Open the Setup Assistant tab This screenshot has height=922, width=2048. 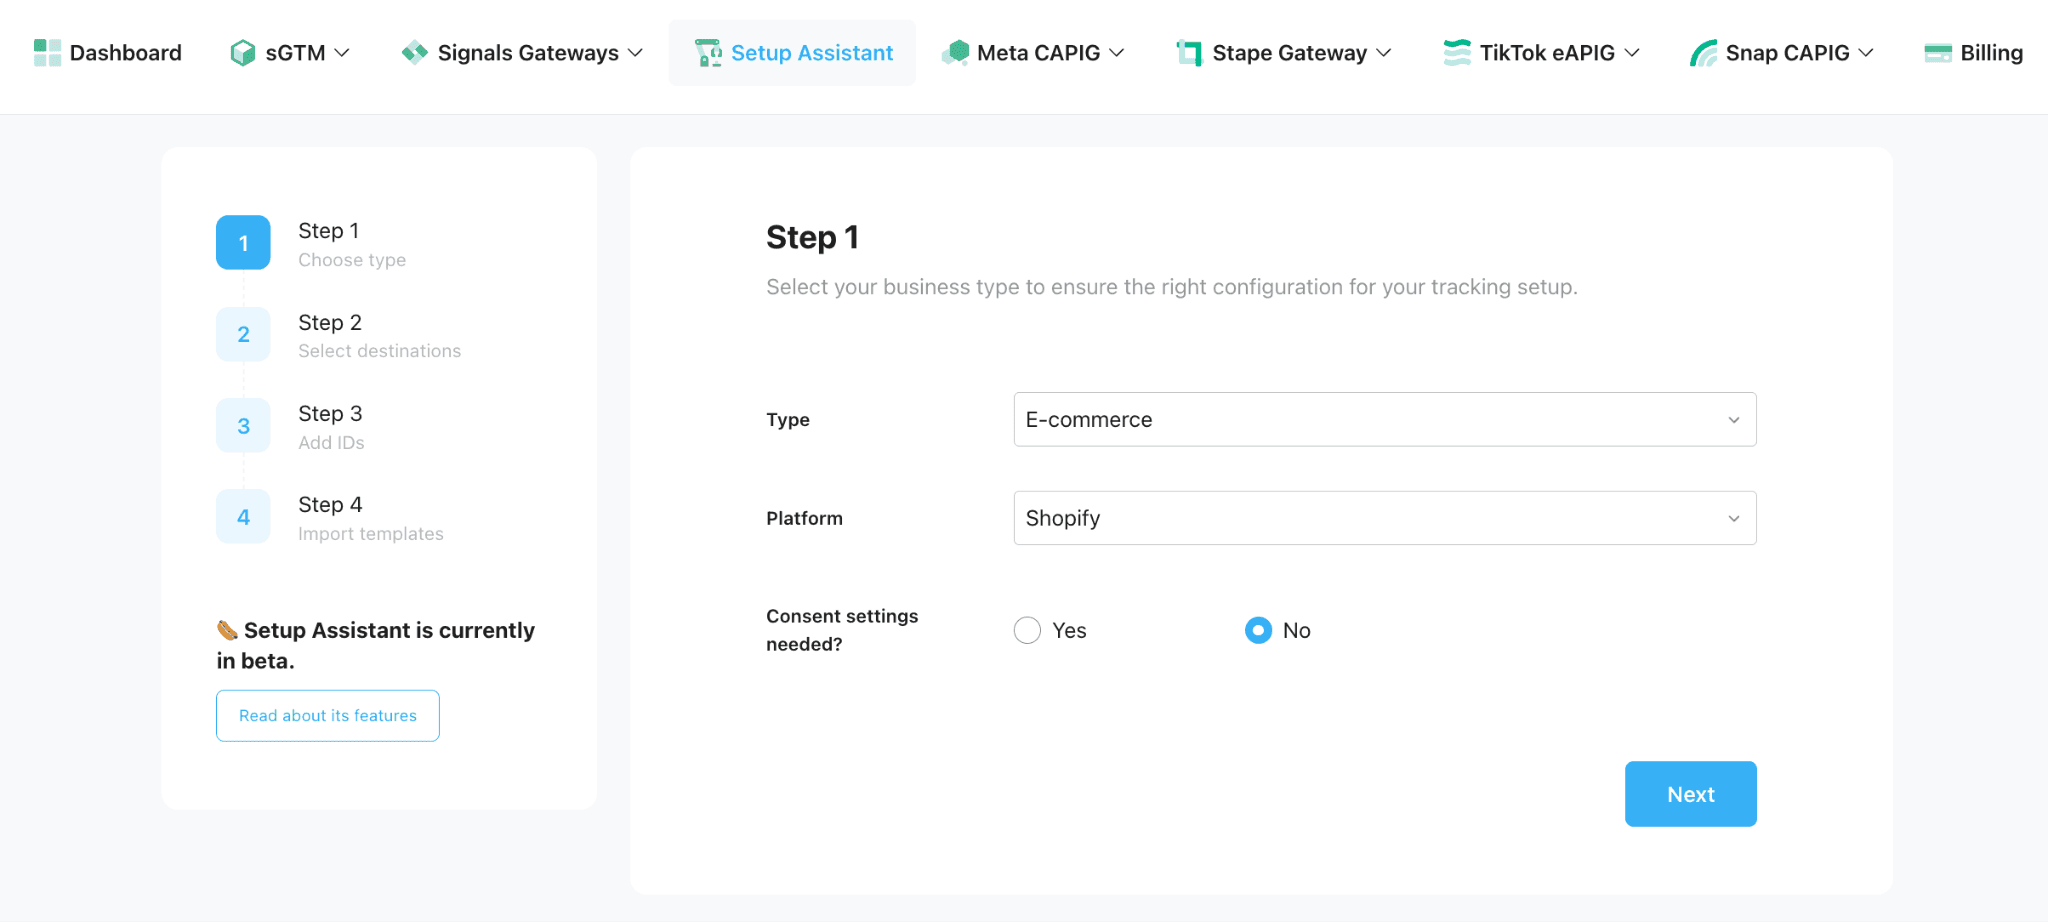click(792, 53)
